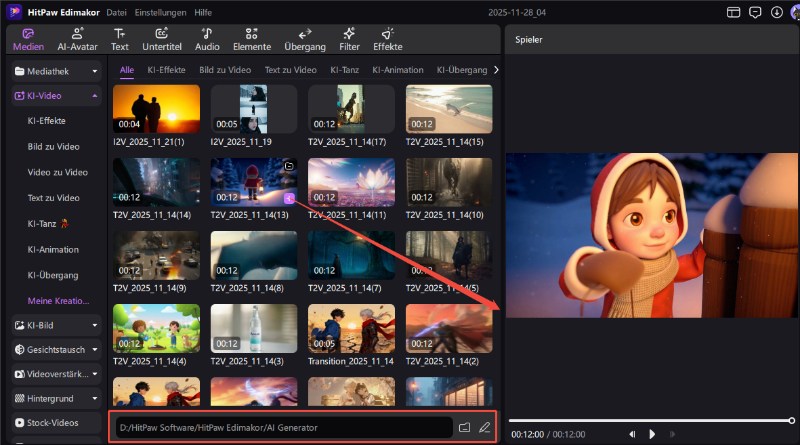Expand the Hintergrund section
Screen dimensions: 800x445
pos(56,398)
